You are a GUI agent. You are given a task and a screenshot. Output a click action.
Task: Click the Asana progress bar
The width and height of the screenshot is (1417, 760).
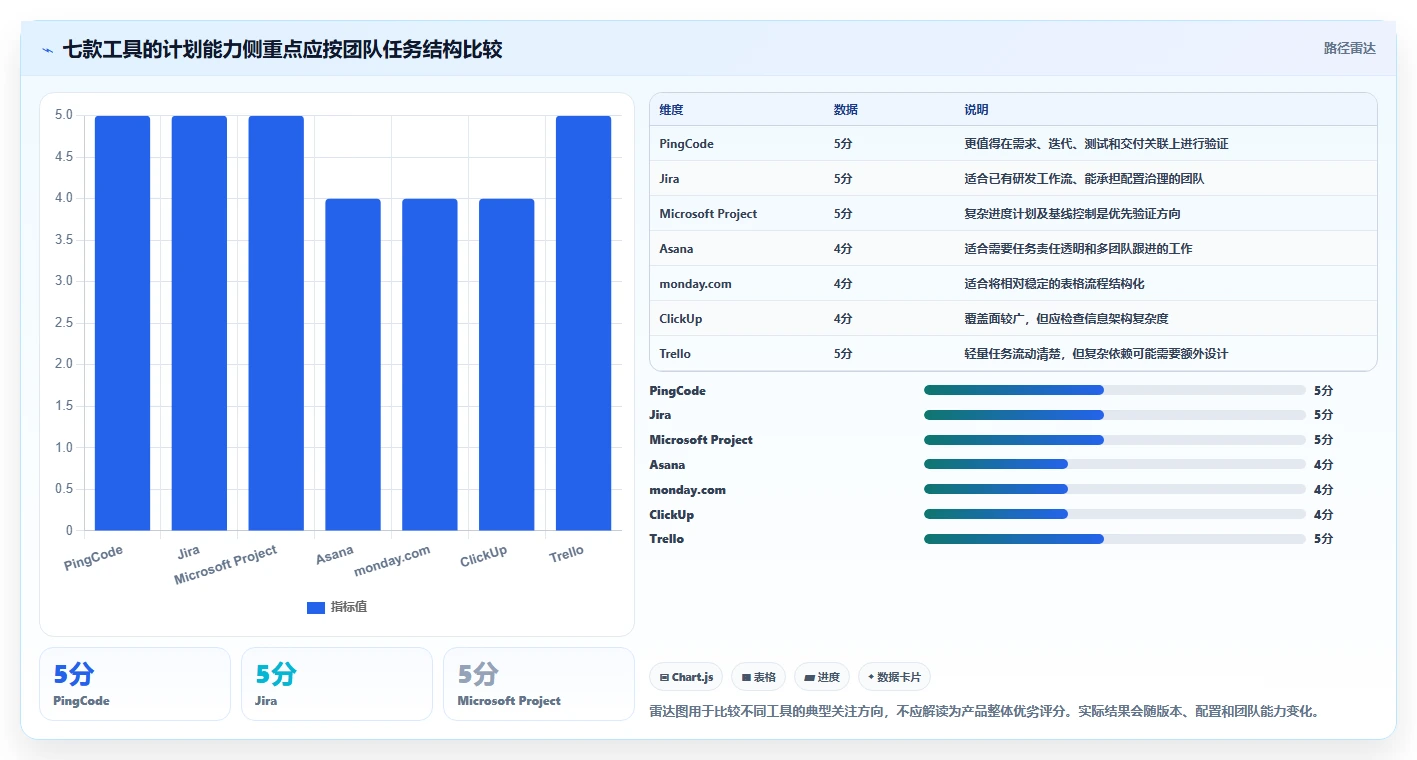(1115, 464)
